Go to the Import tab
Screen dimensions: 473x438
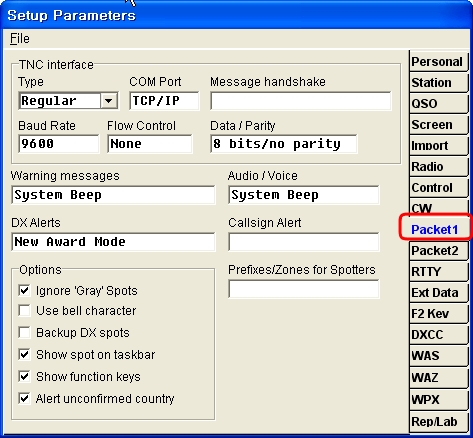438,146
